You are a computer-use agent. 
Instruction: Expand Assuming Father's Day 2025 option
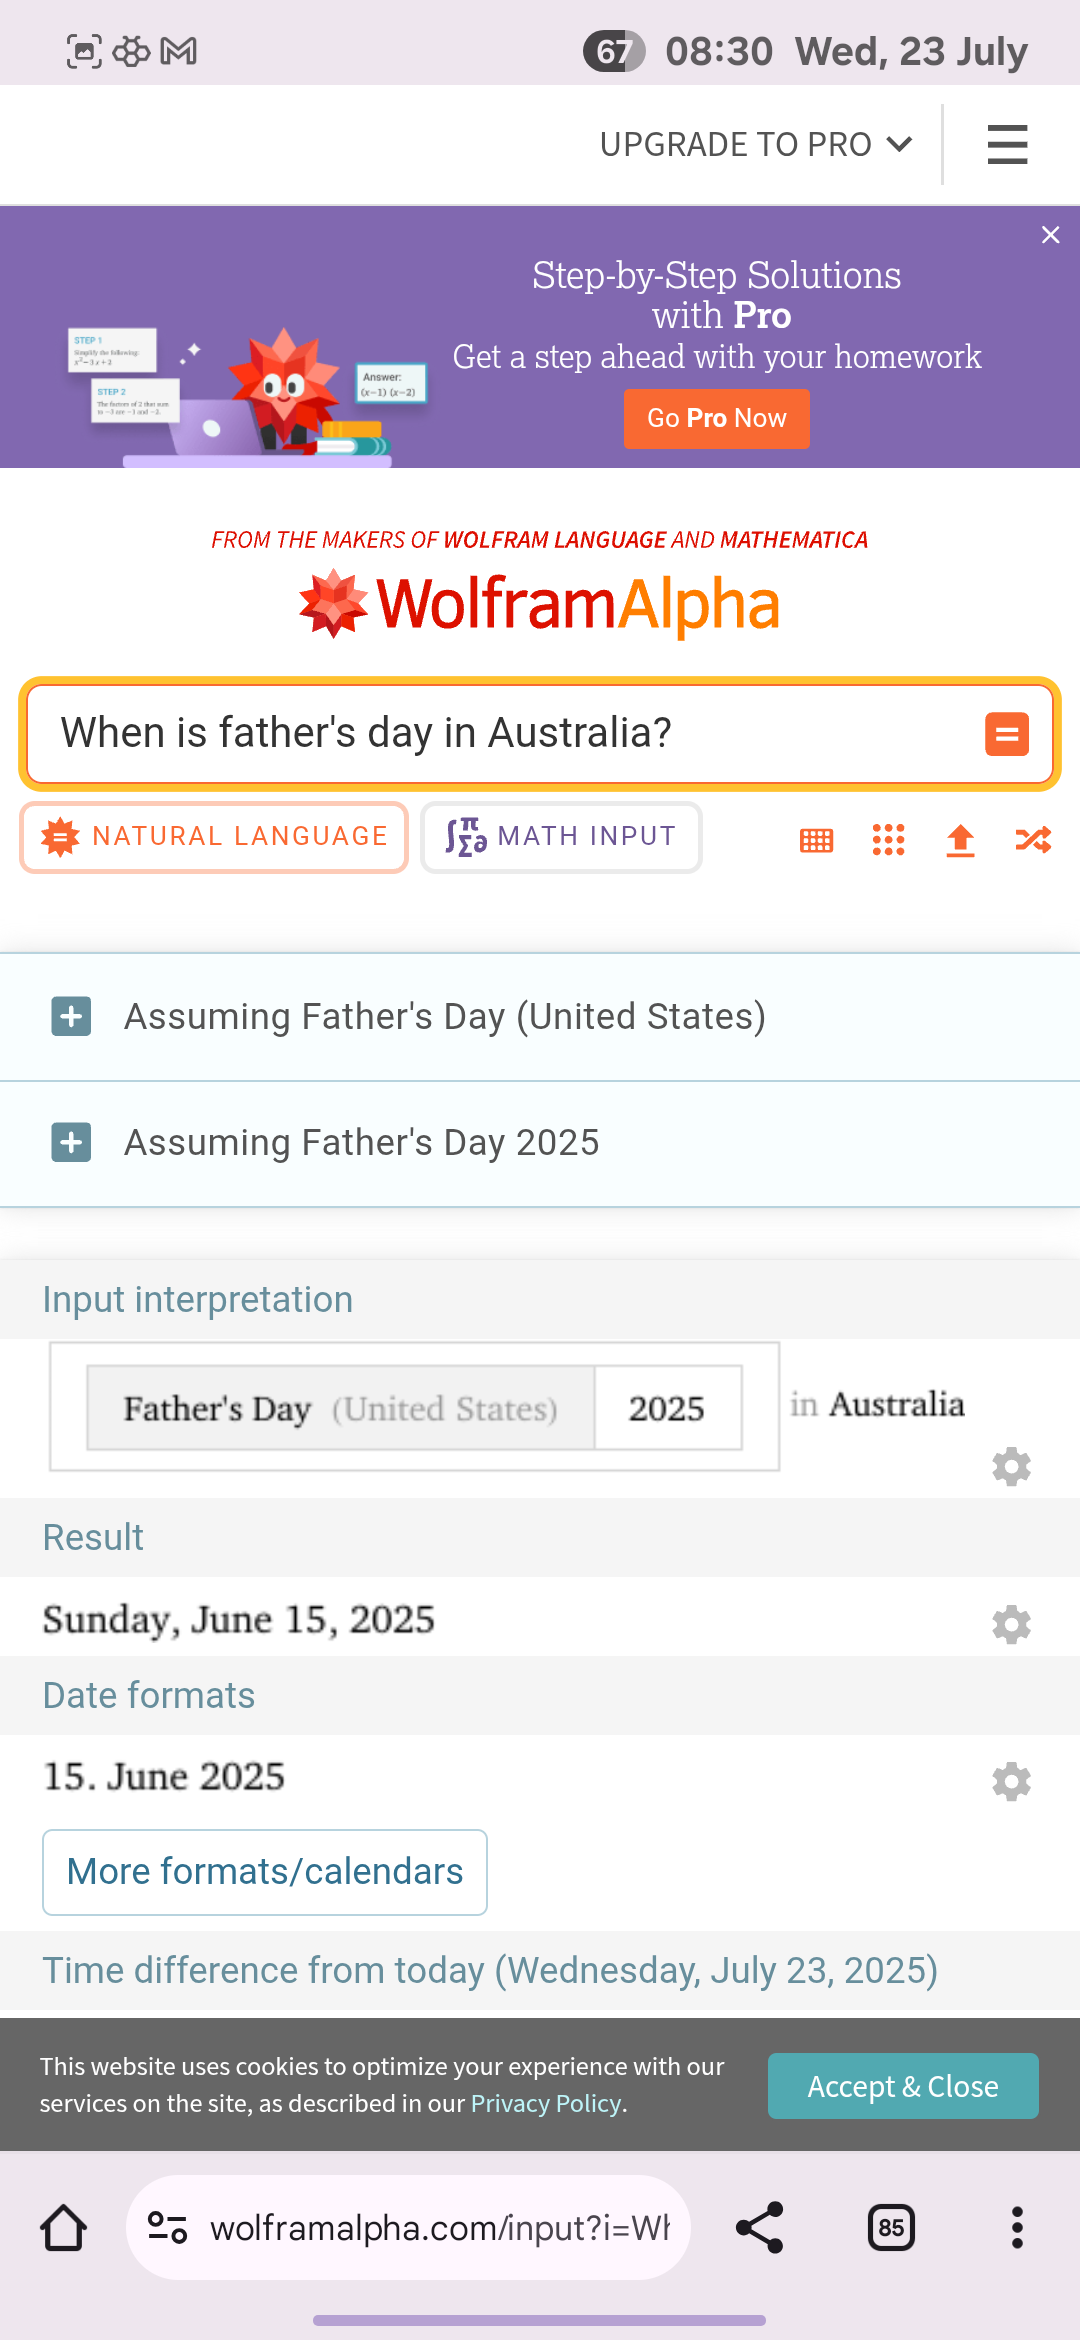(x=72, y=1143)
